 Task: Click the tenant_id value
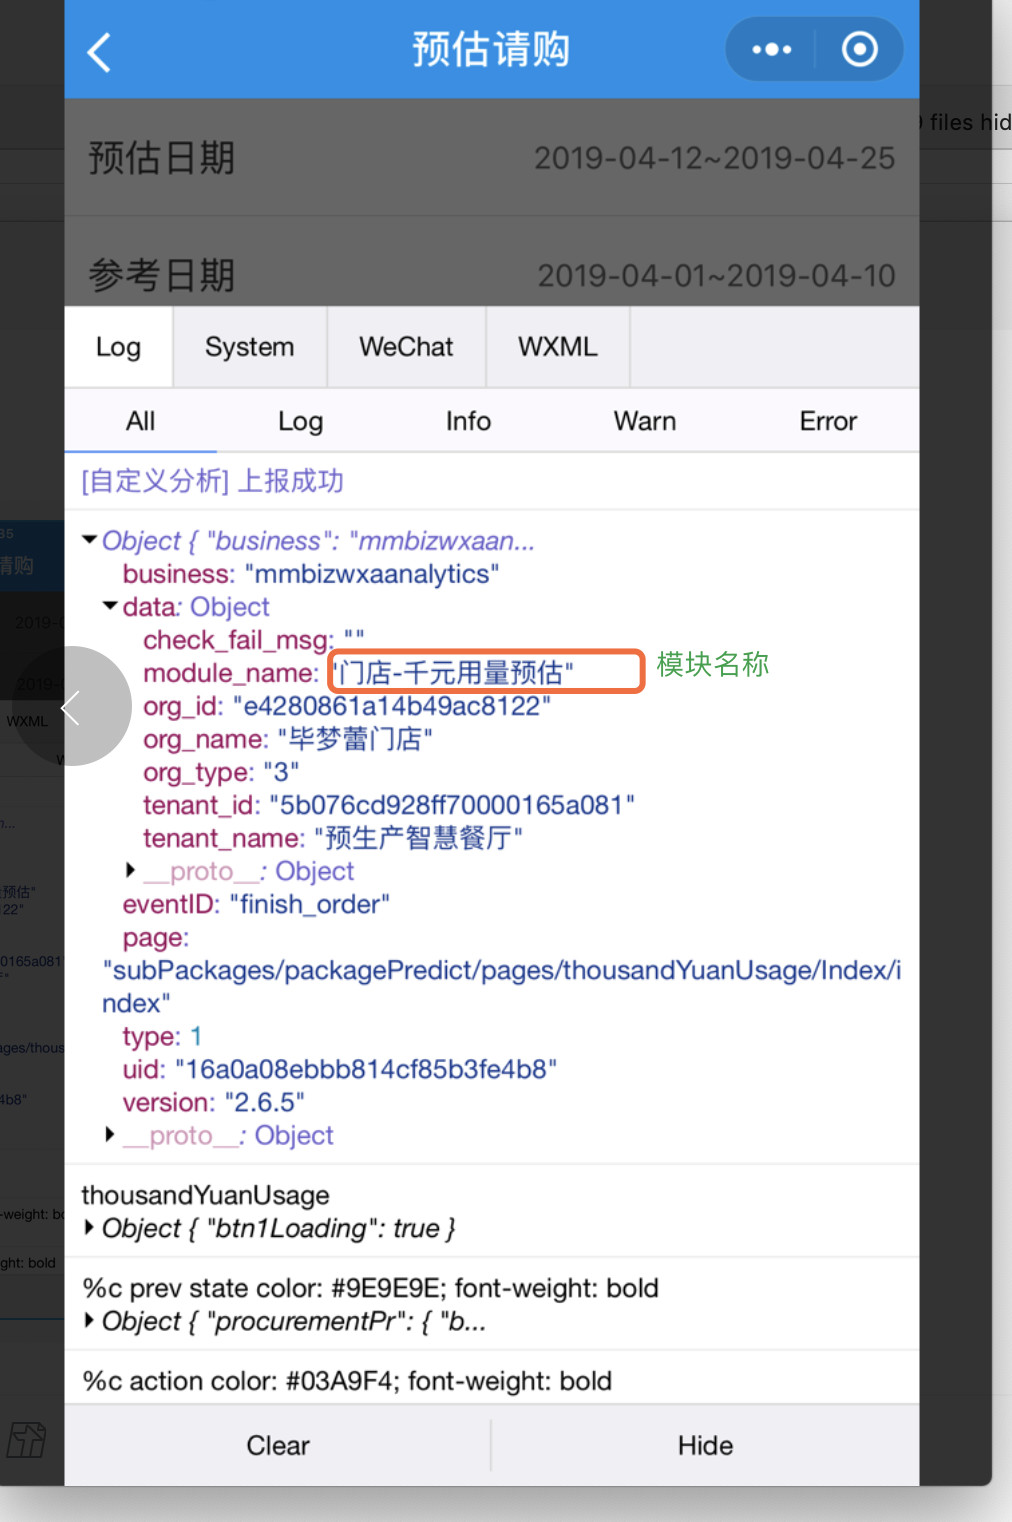pos(451,805)
